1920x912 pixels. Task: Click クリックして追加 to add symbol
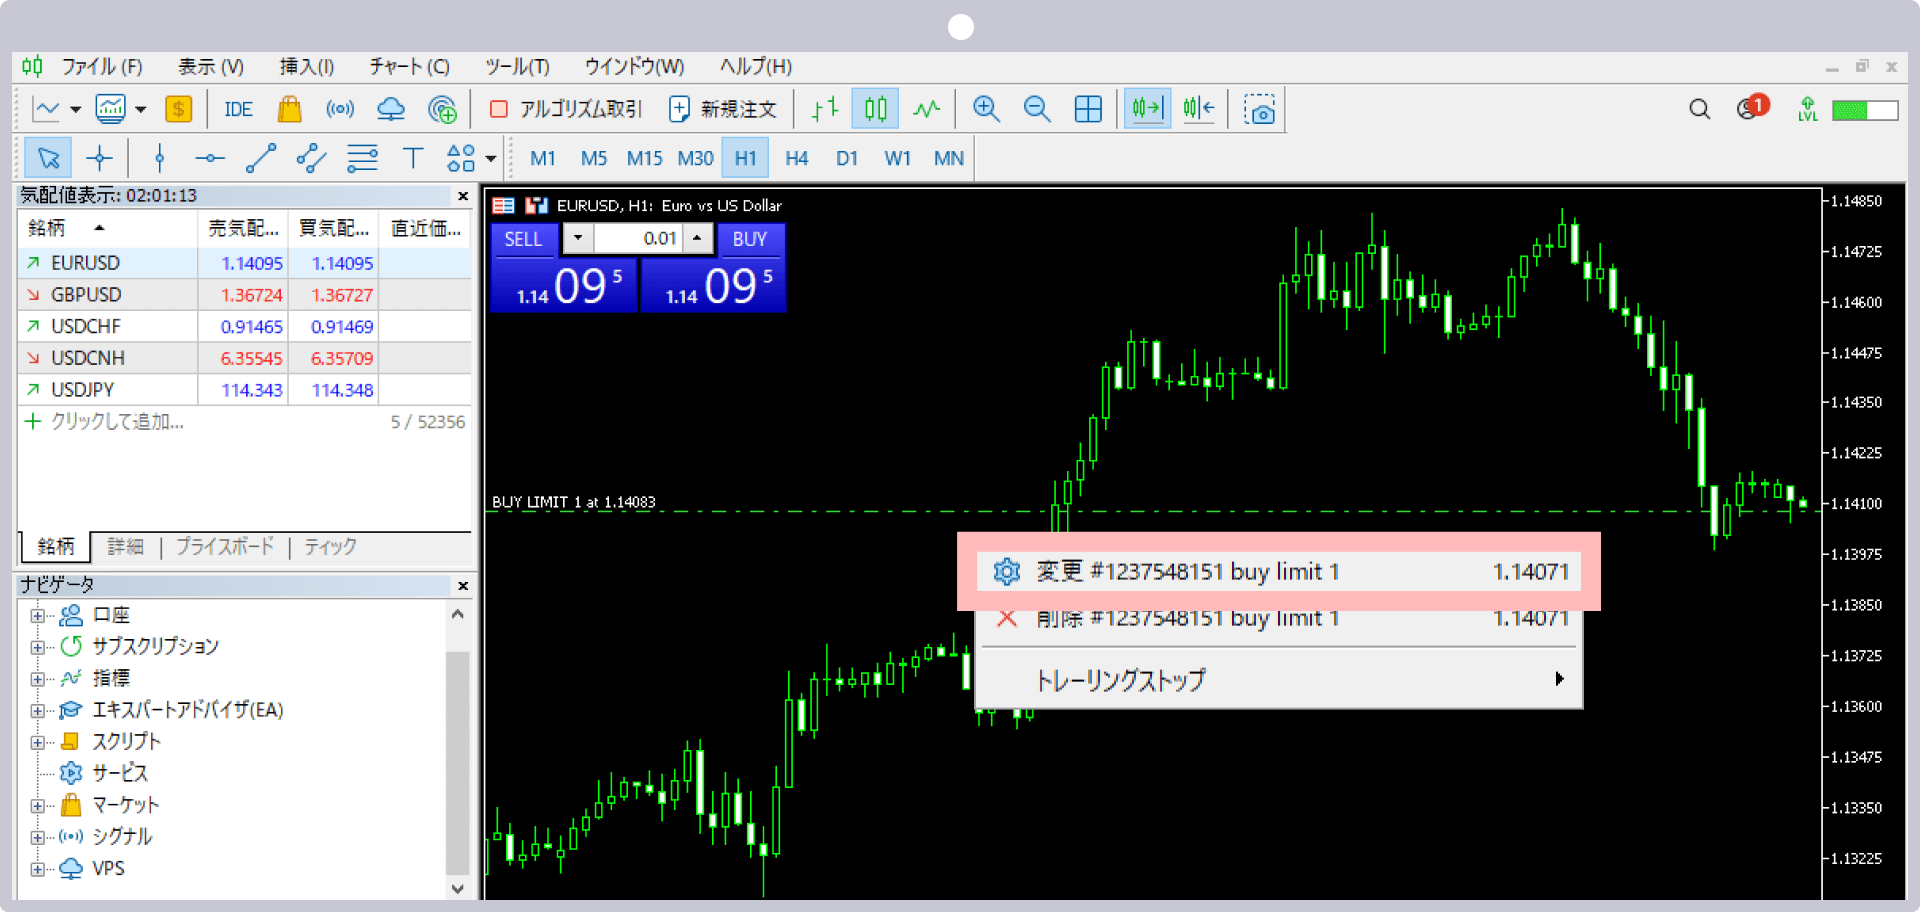[117, 422]
